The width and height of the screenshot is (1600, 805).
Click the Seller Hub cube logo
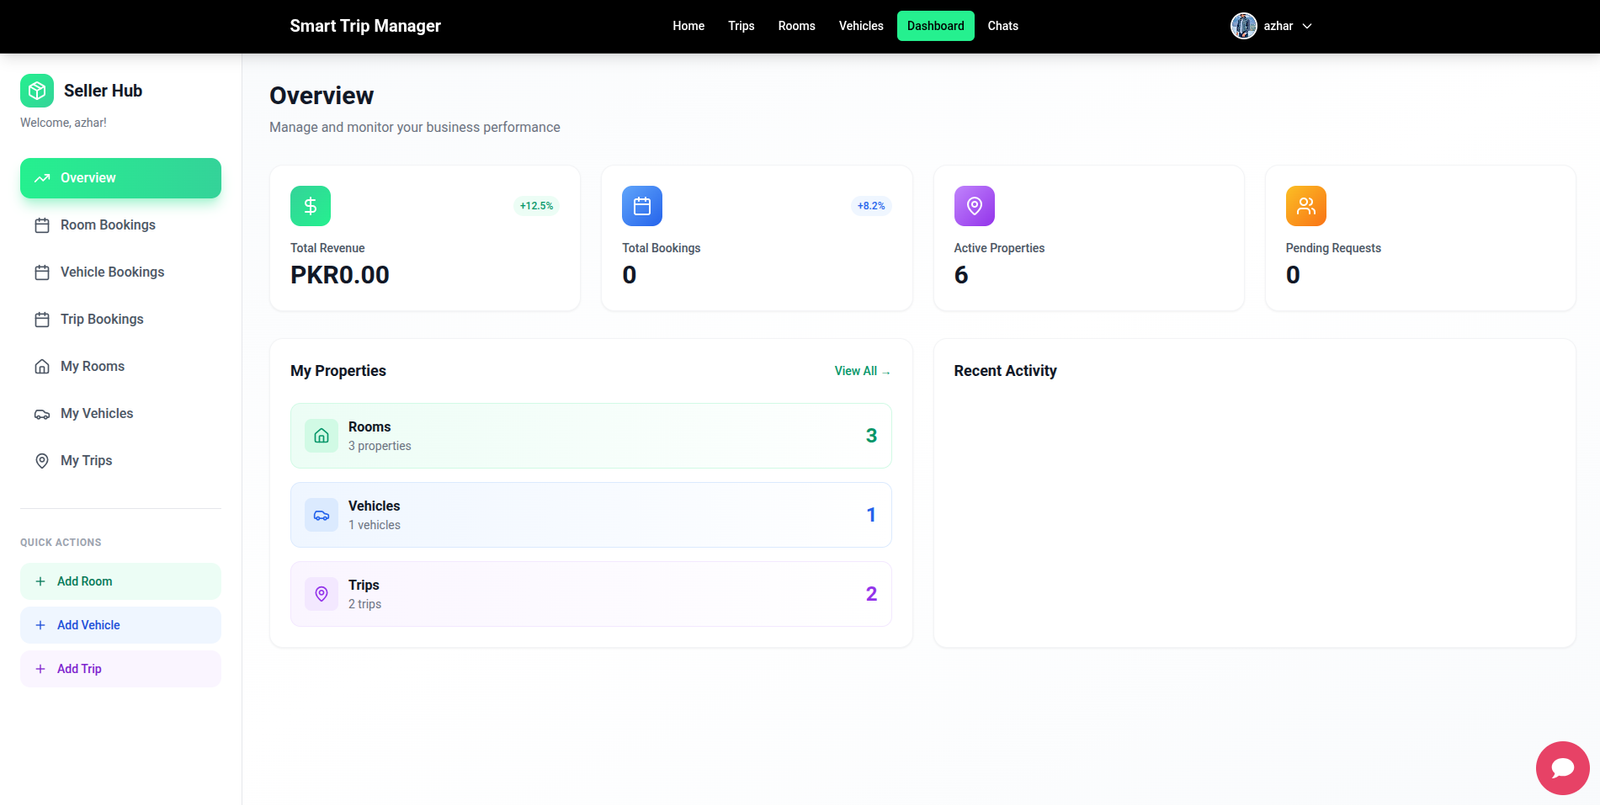click(37, 91)
